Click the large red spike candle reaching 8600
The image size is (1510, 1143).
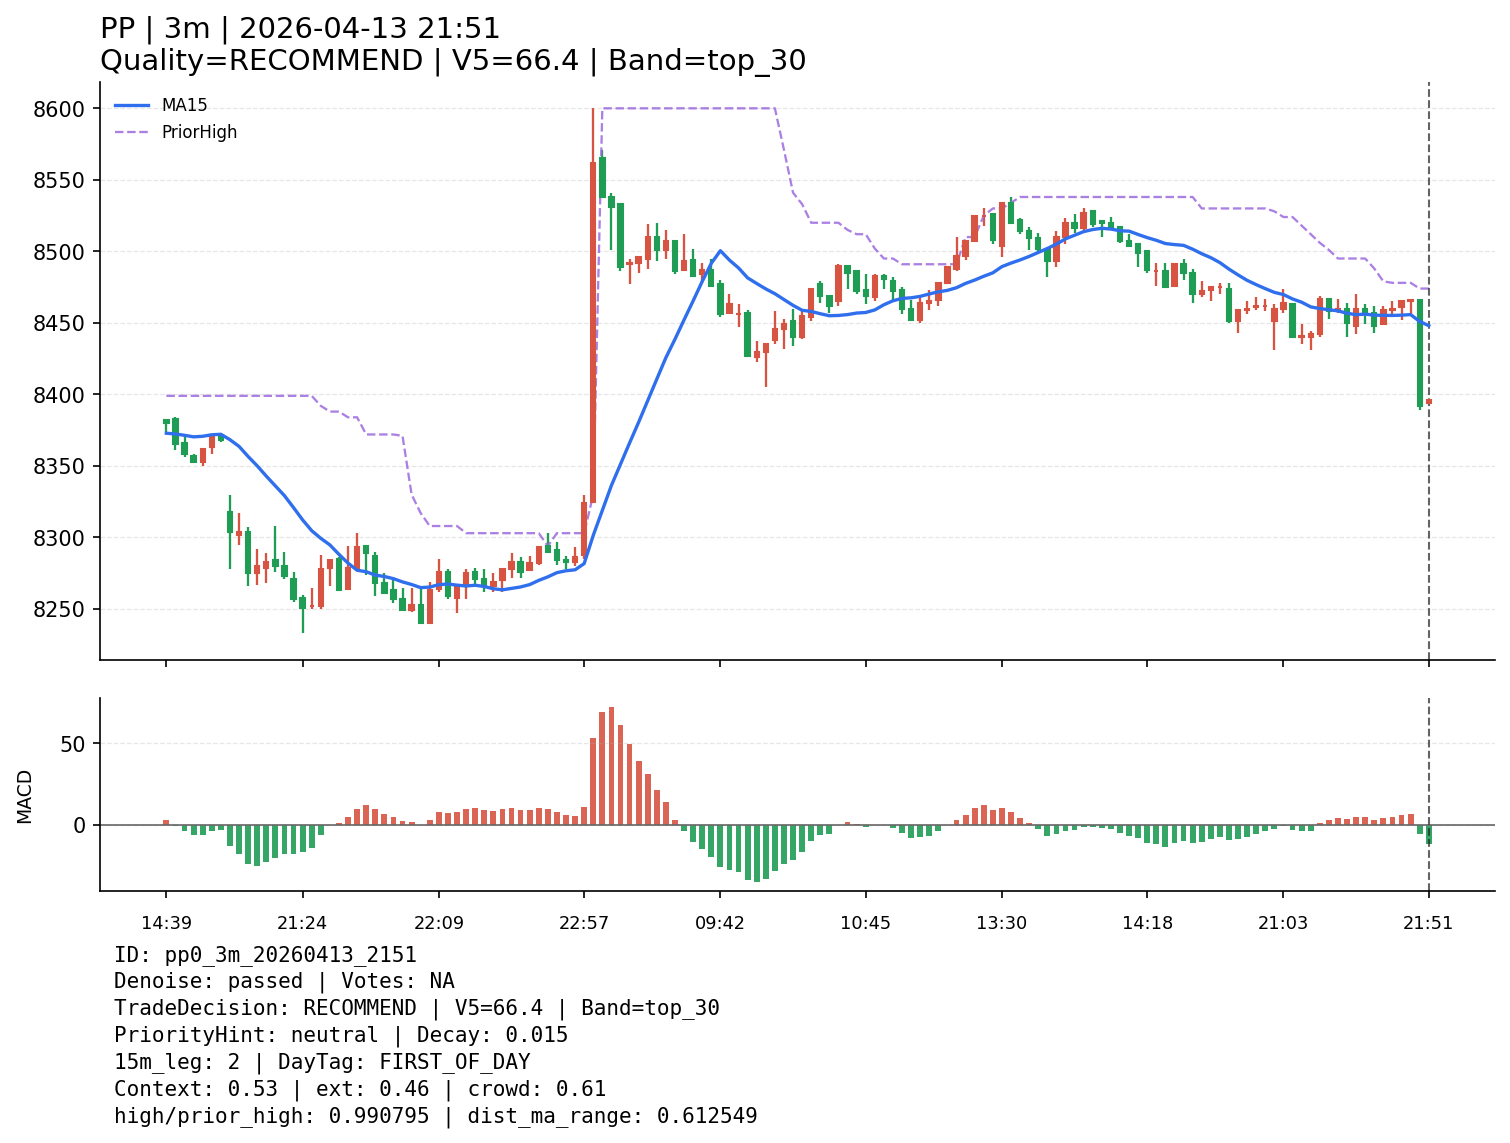click(593, 330)
